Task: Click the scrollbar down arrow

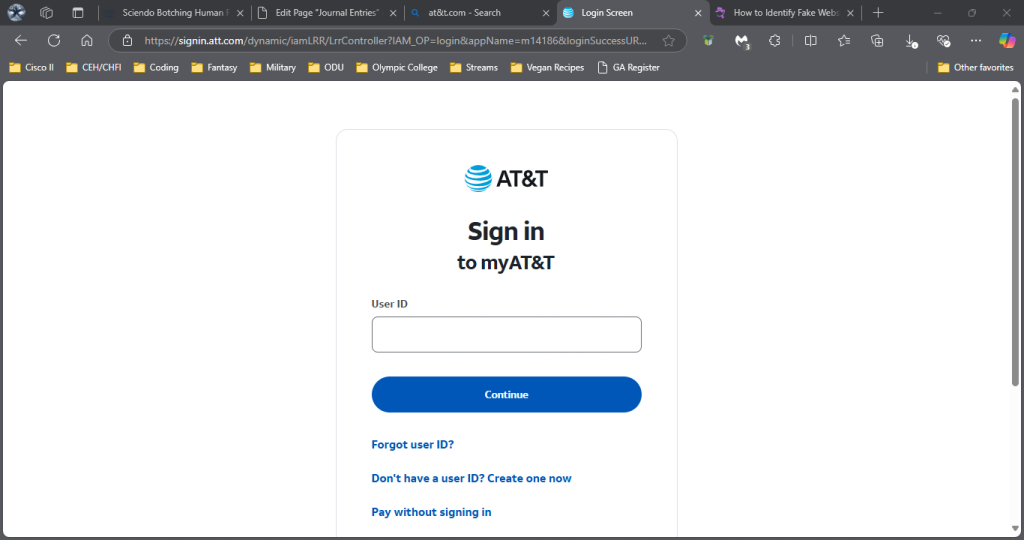Action: pos(1015,528)
